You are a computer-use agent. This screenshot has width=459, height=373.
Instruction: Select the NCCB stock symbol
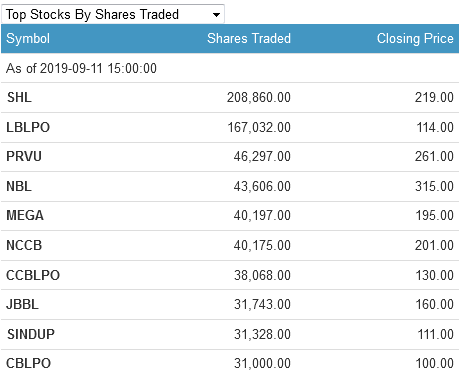click(x=24, y=245)
